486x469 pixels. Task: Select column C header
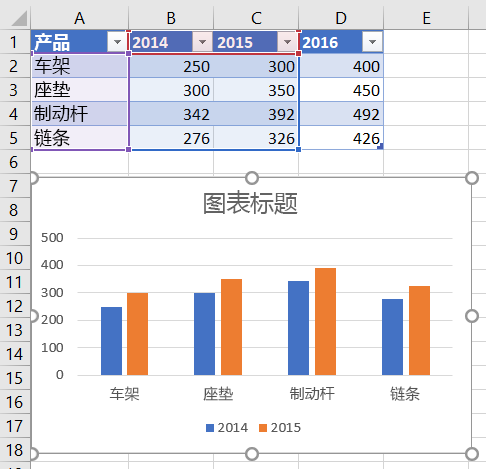(x=256, y=18)
